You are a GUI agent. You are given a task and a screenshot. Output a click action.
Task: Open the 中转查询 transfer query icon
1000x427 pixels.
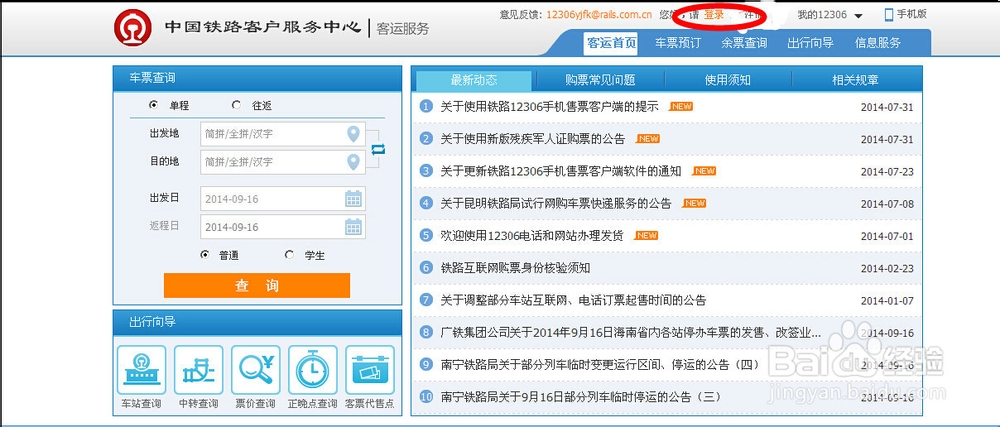(x=198, y=370)
